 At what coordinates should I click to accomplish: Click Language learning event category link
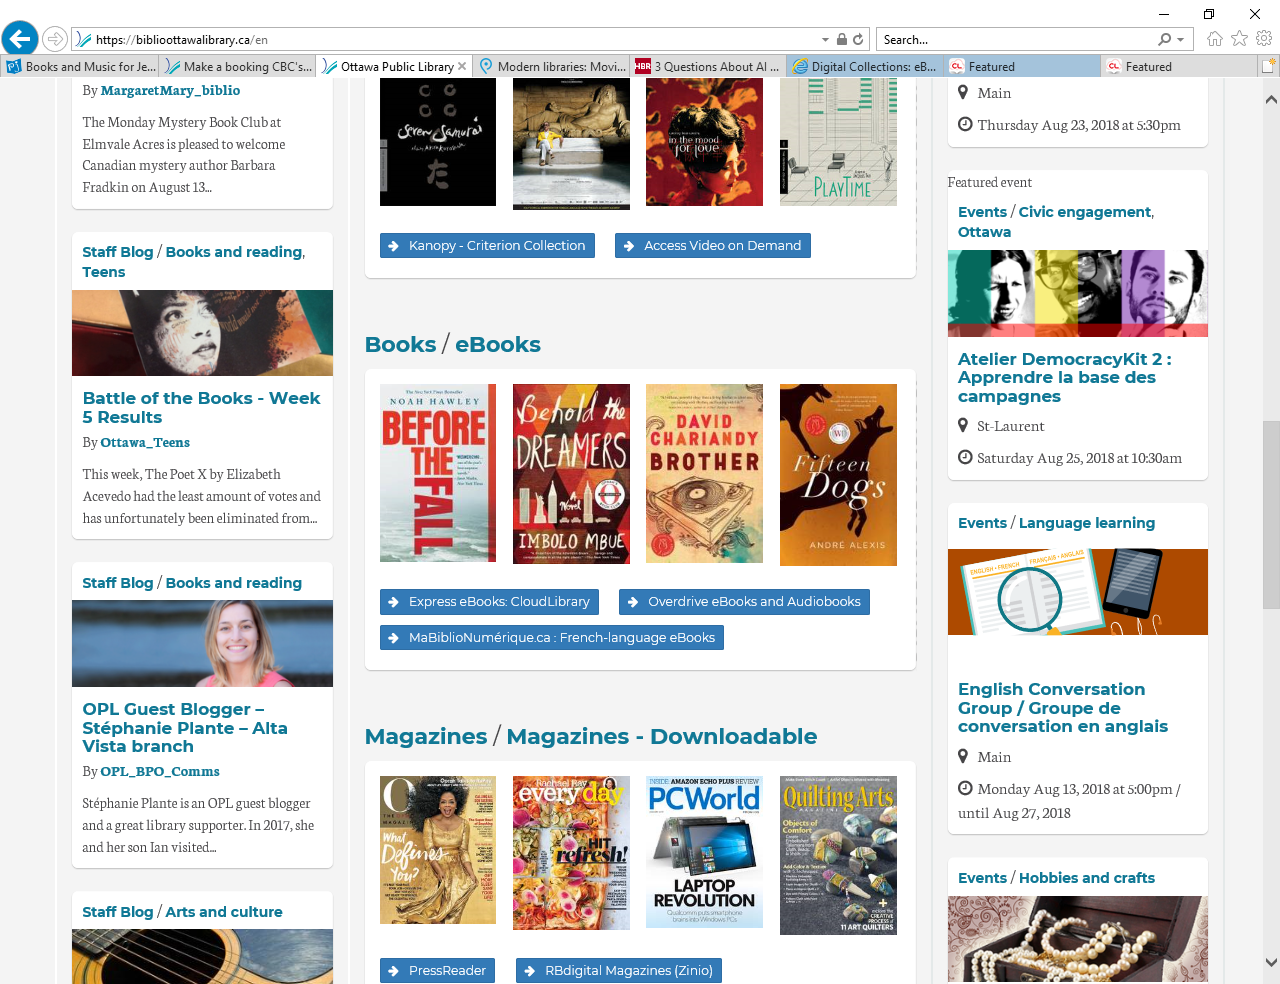[1087, 523]
